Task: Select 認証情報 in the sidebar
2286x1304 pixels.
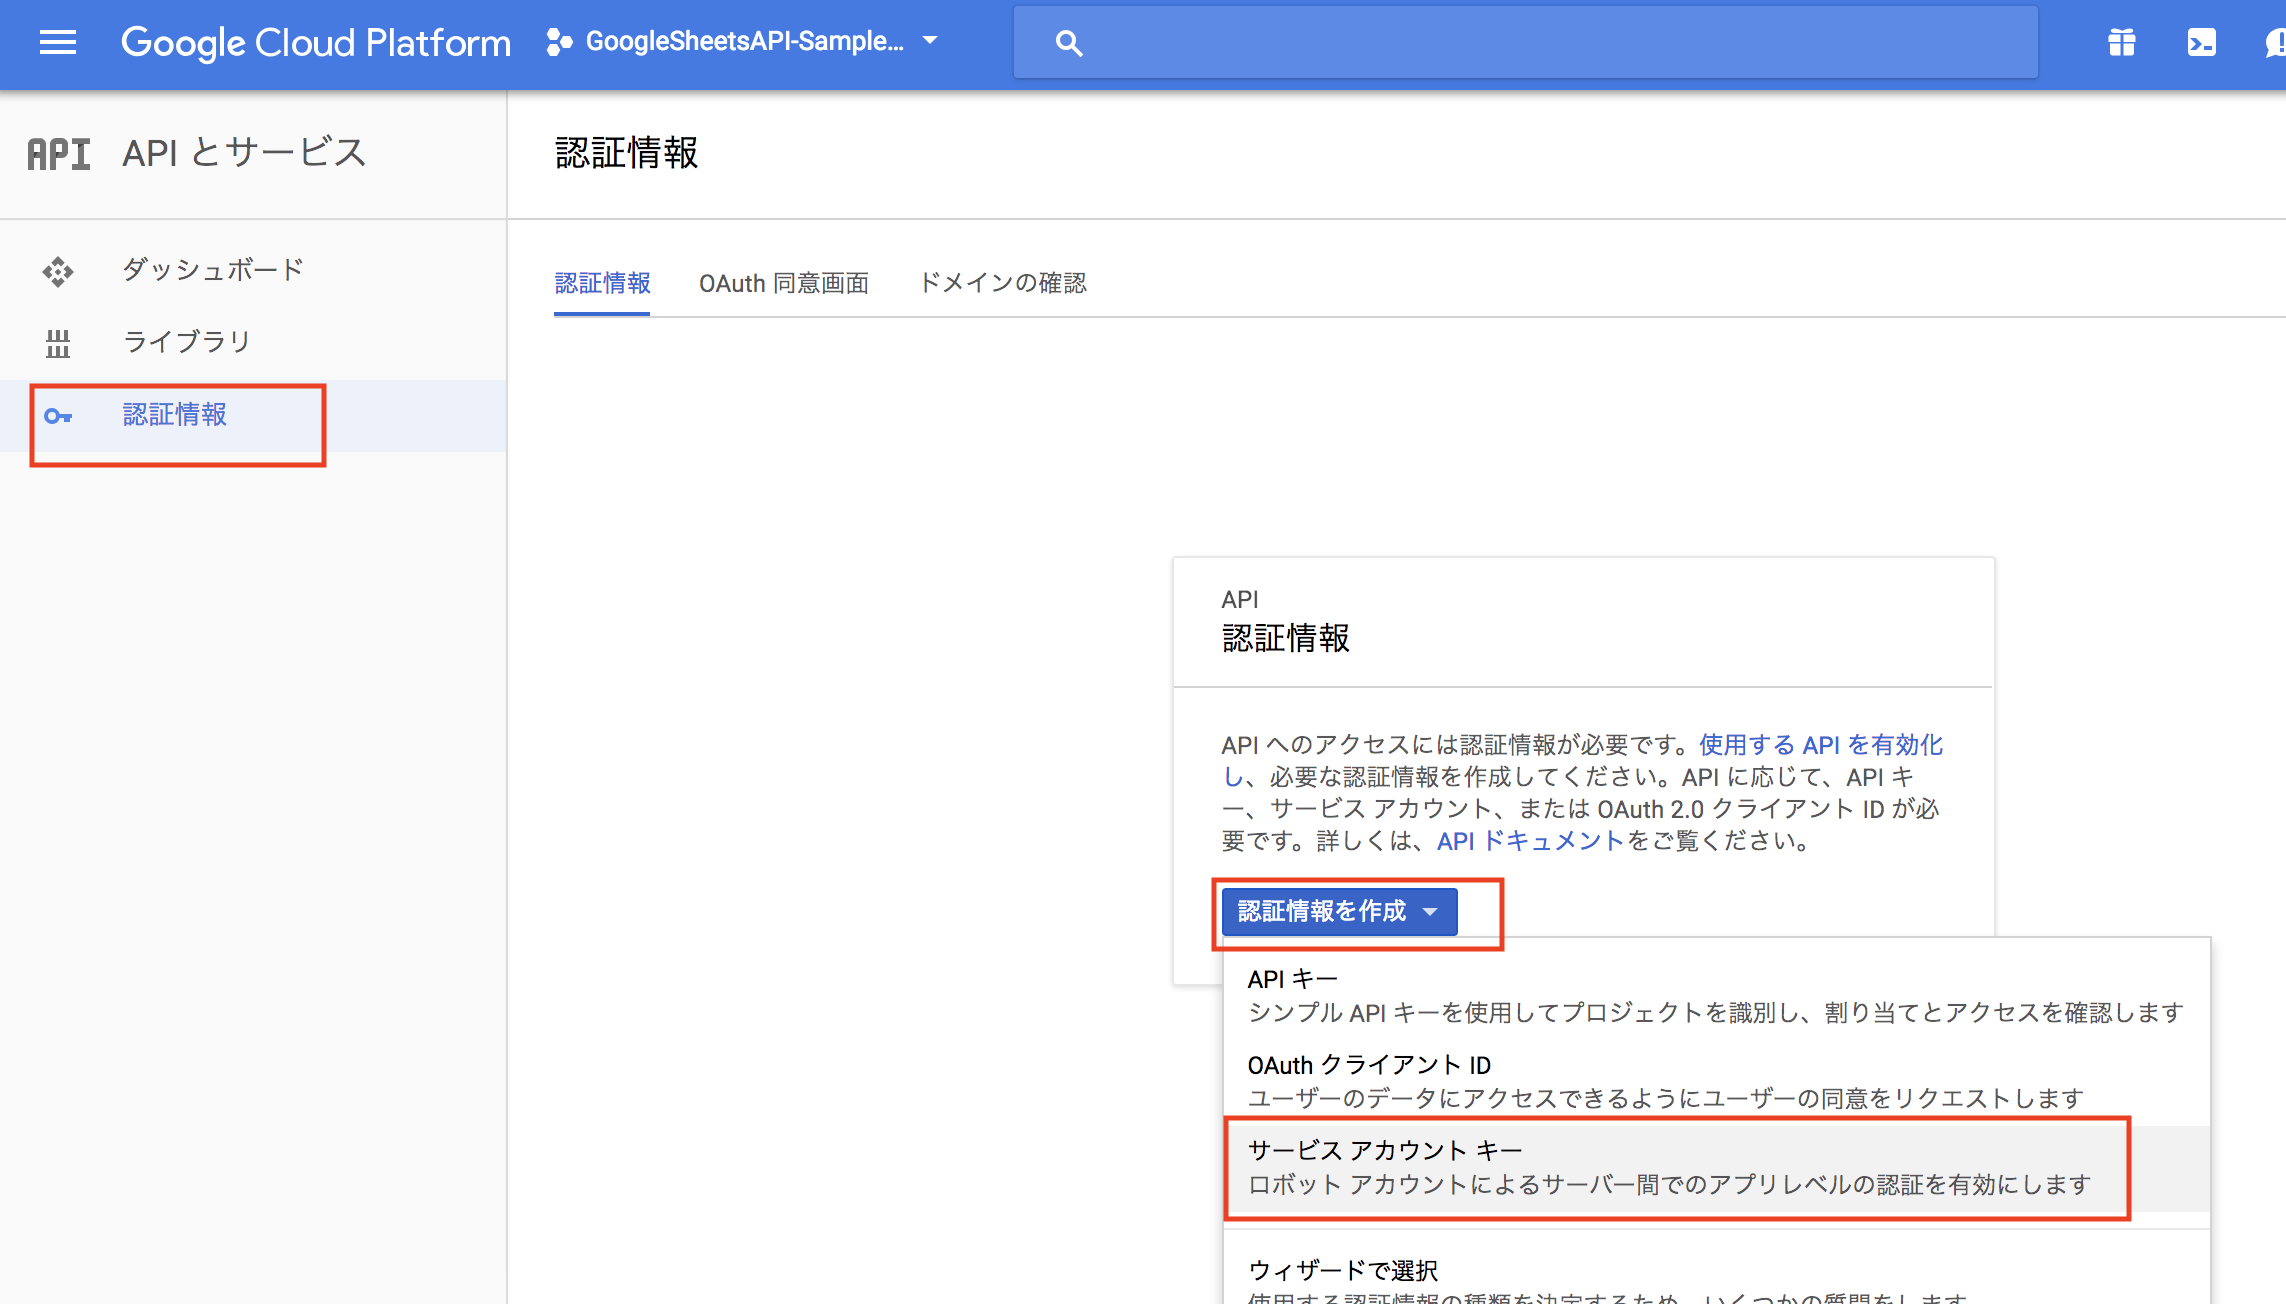Action: pos(253,415)
